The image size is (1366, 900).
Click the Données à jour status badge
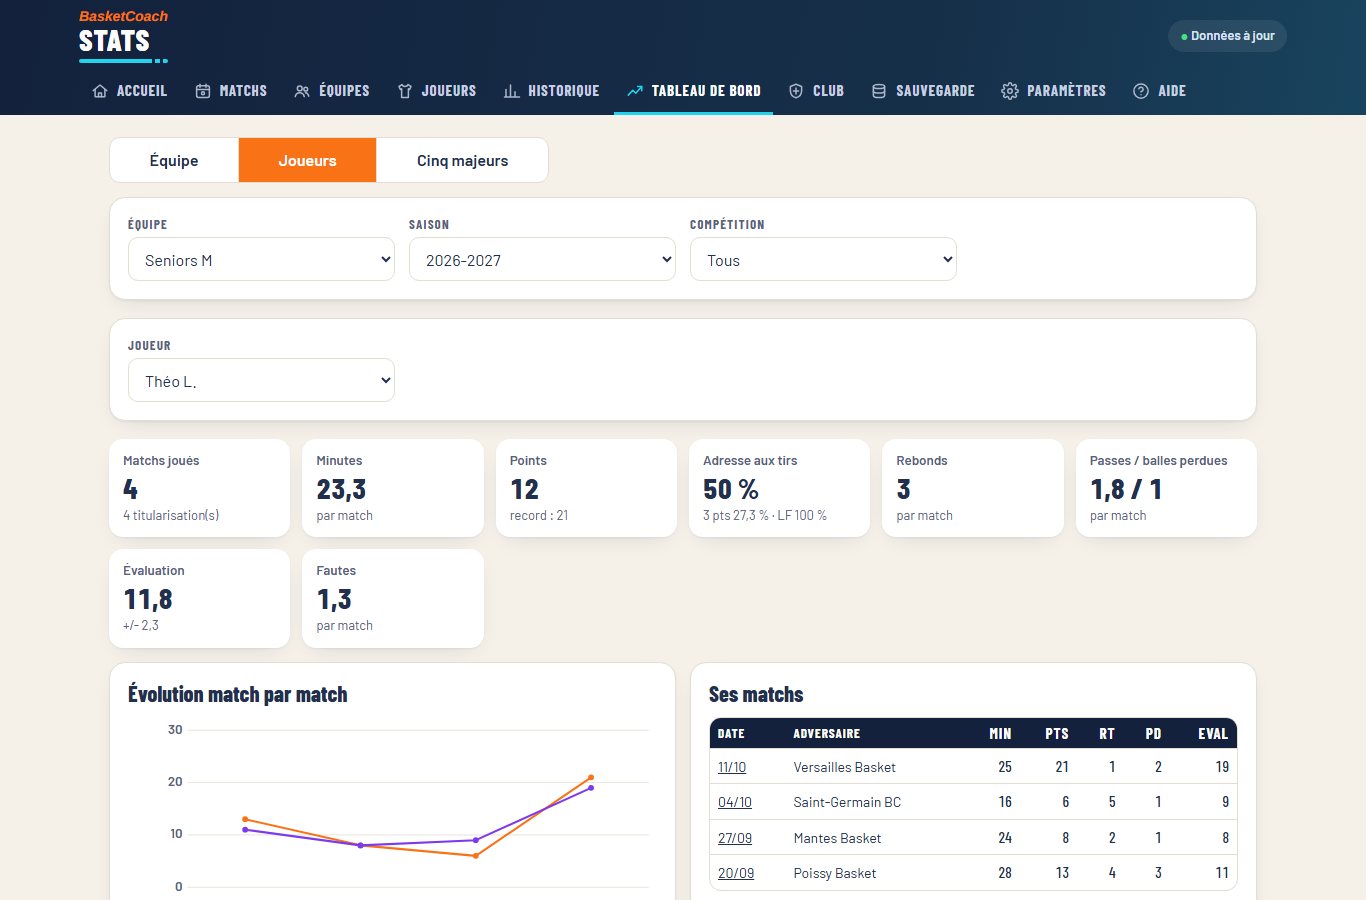1227,36
